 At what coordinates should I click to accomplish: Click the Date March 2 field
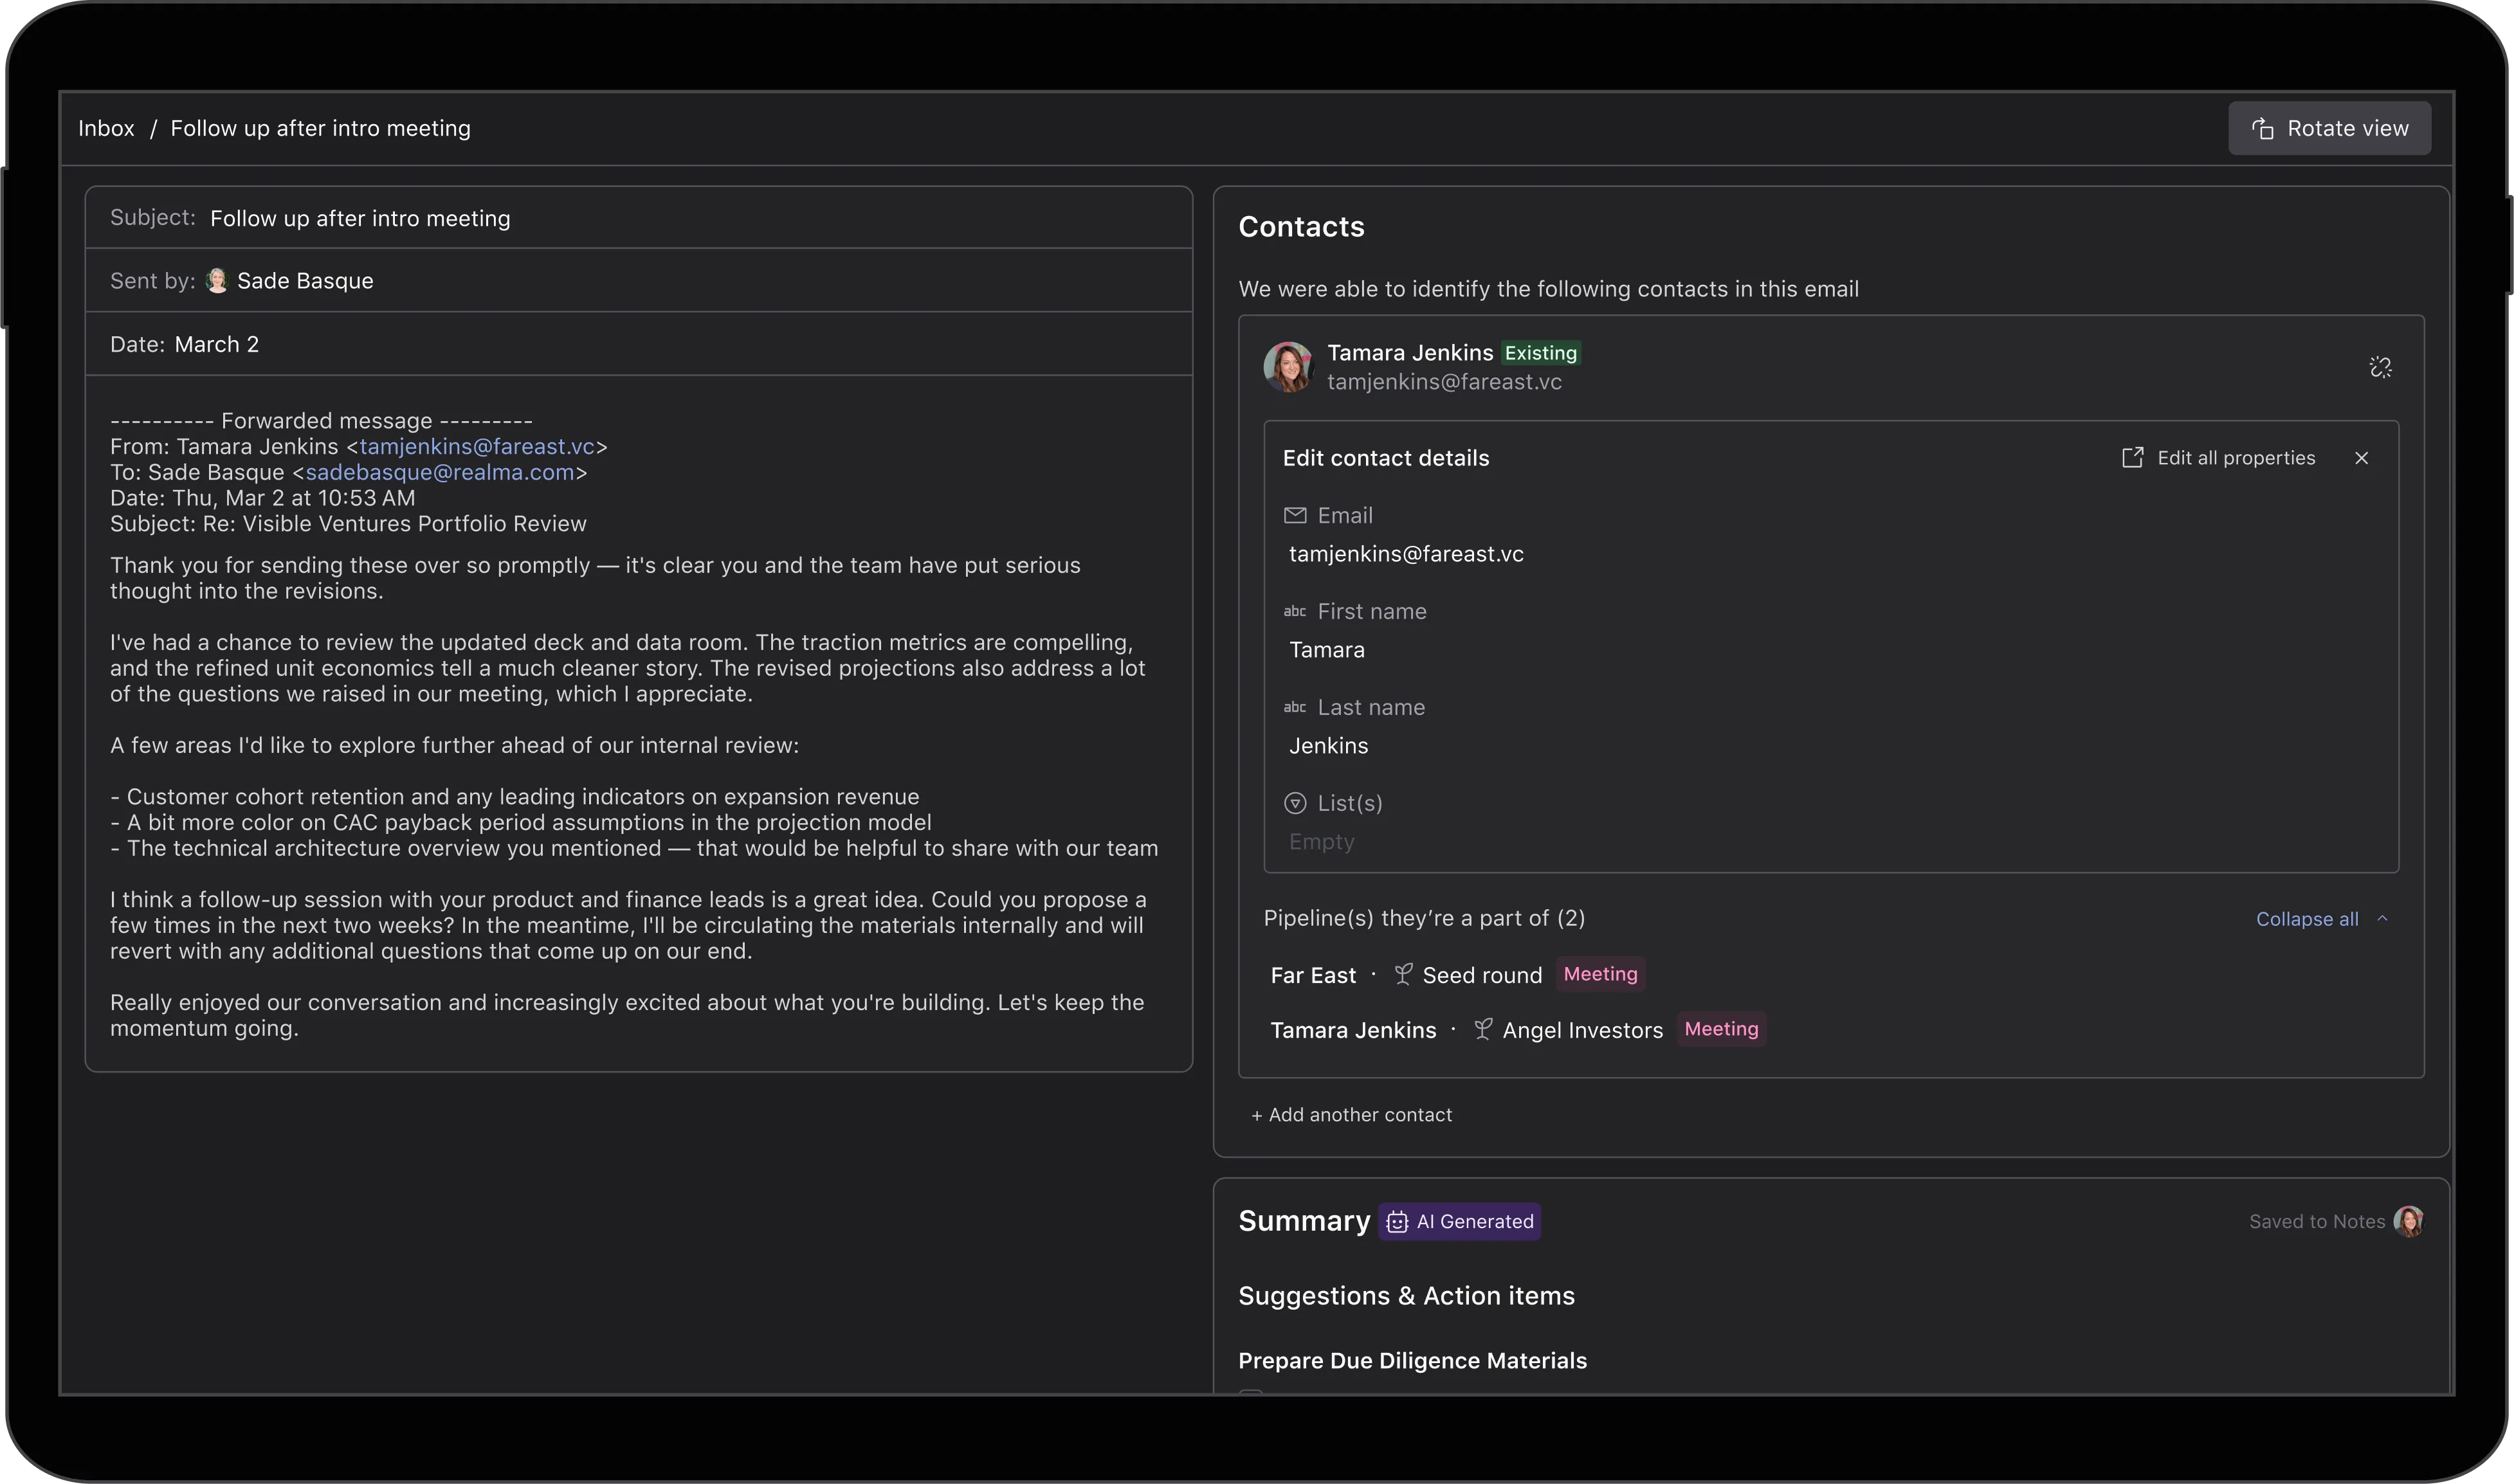tap(639, 344)
